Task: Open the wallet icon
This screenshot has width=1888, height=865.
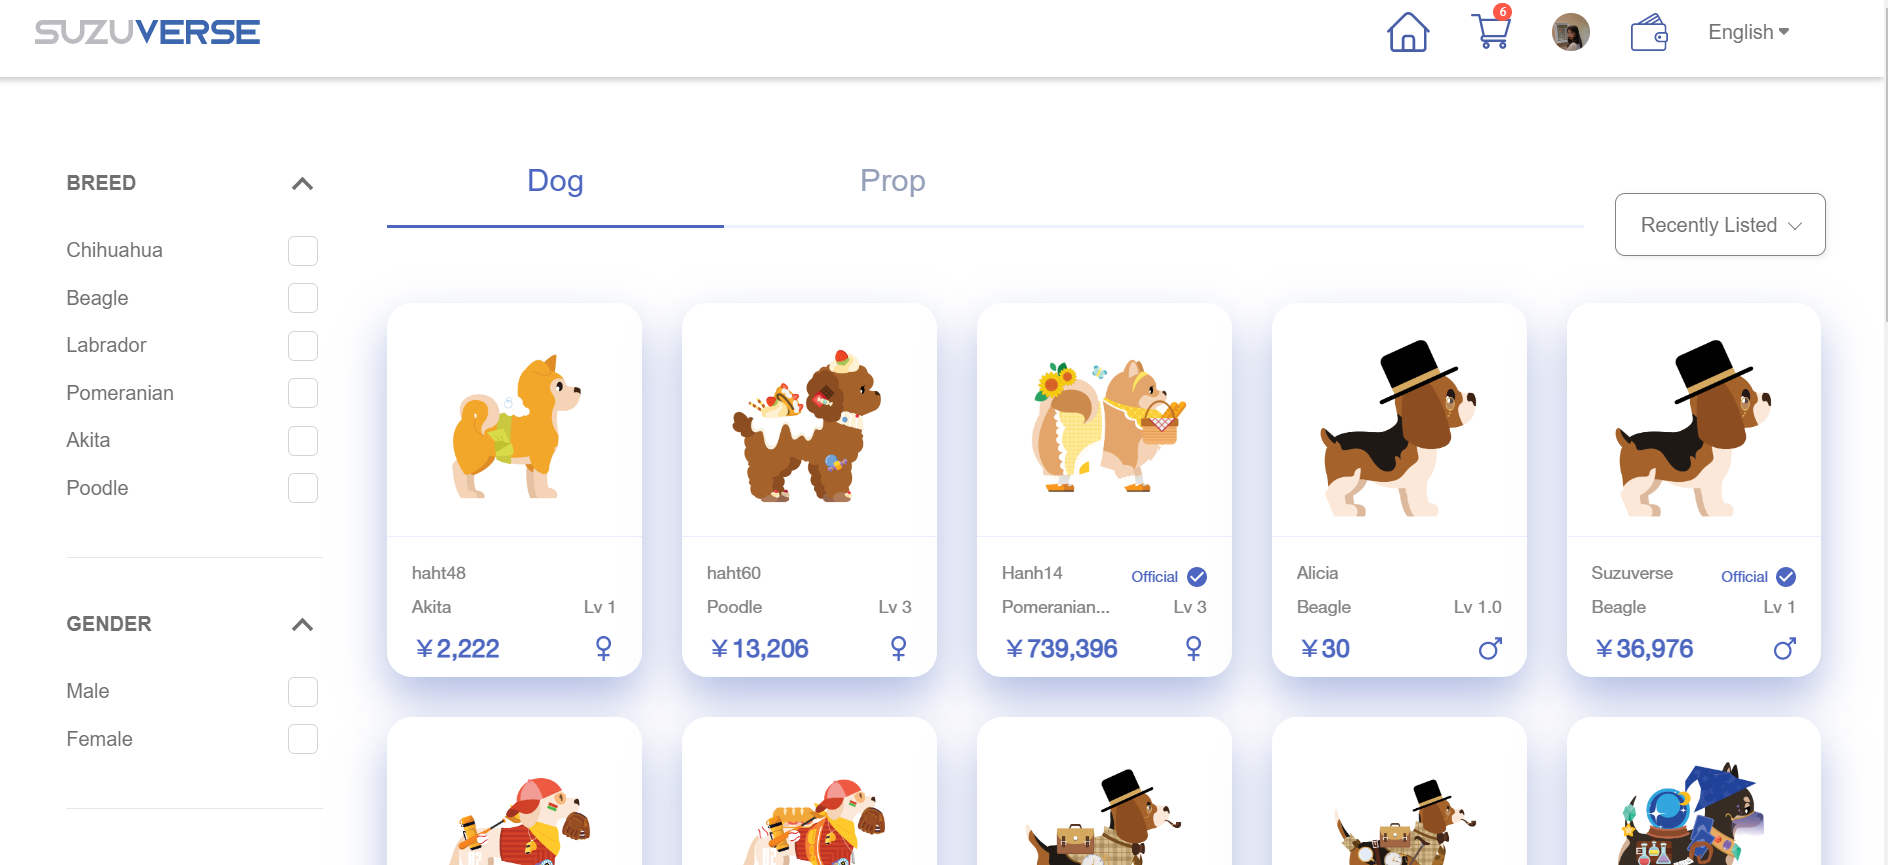Action: point(1648,34)
